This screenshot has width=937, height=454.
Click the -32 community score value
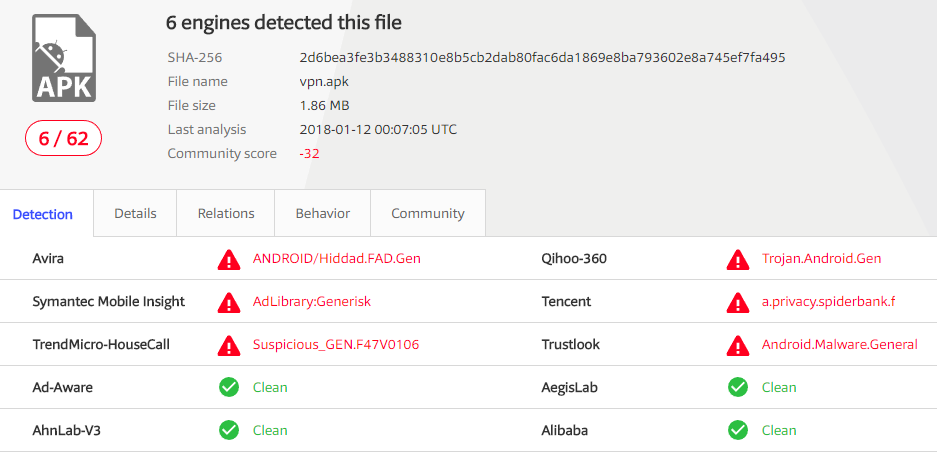[x=310, y=154]
